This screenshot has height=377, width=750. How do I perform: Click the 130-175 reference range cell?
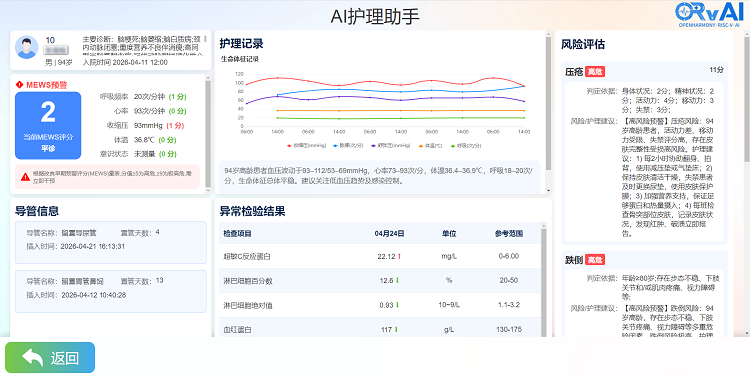point(509,330)
